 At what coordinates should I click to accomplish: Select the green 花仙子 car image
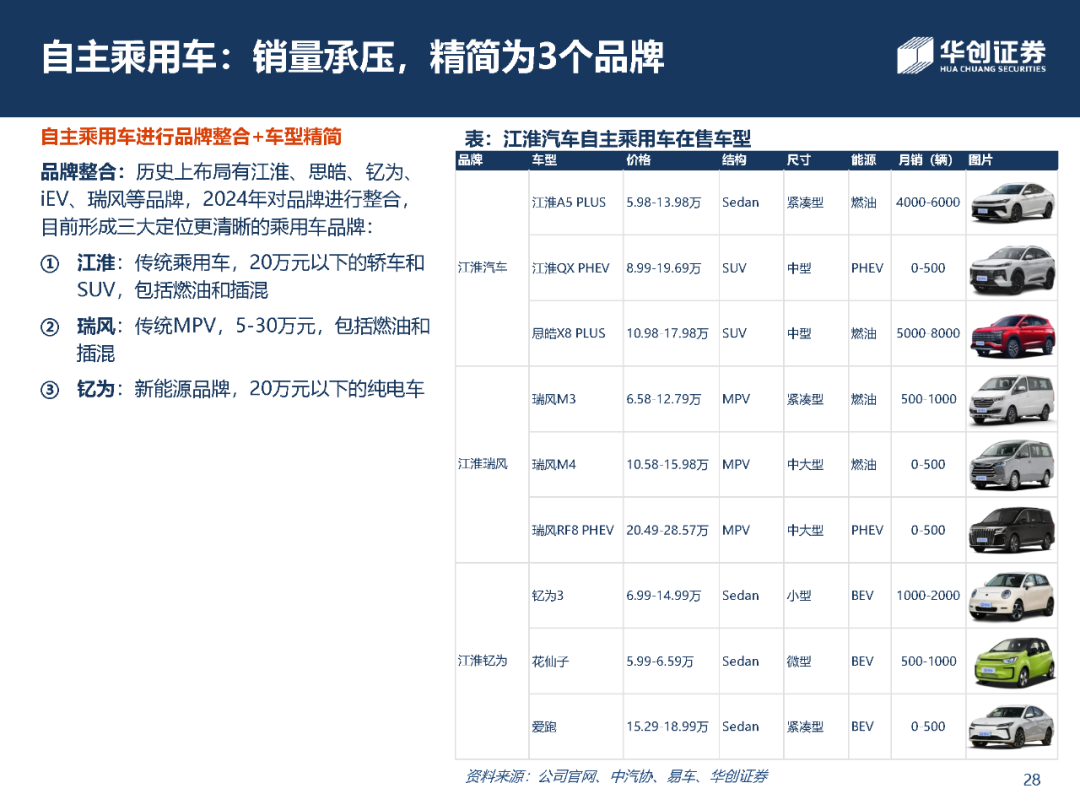coord(1012,661)
